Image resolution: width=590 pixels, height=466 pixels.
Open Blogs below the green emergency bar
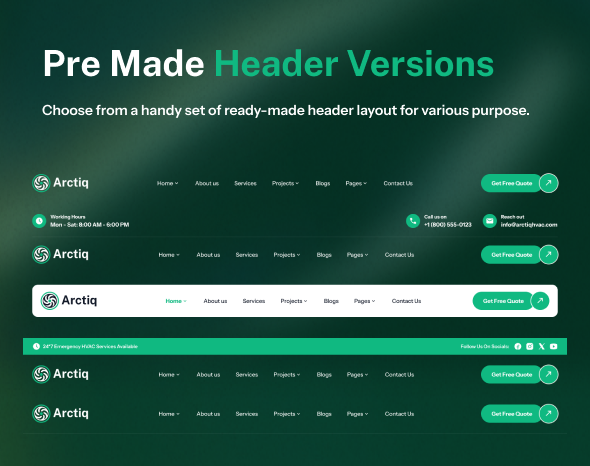click(324, 375)
